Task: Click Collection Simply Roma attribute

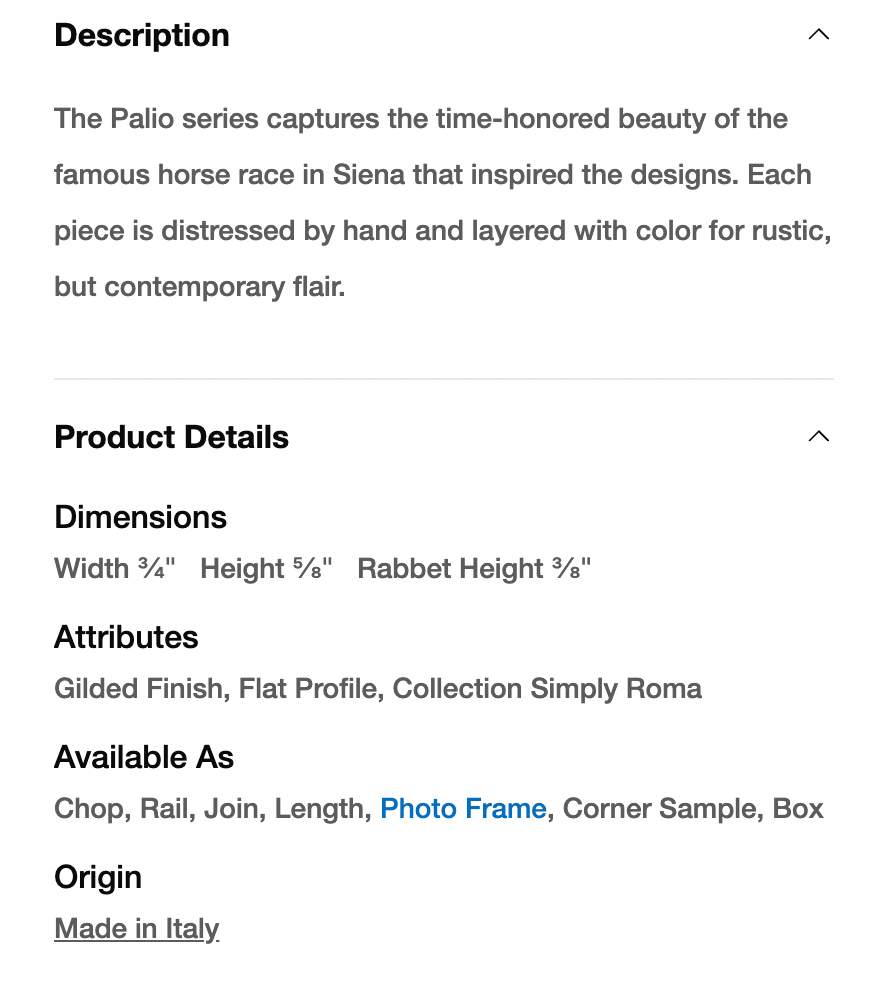Action: click(x=547, y=689)
